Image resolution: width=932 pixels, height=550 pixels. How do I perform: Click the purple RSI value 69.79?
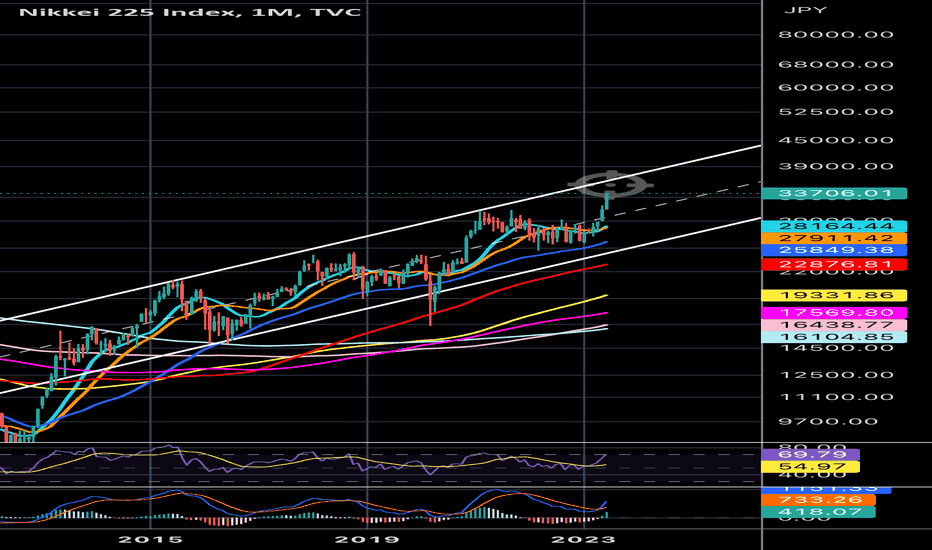click(x=810, y=455)
